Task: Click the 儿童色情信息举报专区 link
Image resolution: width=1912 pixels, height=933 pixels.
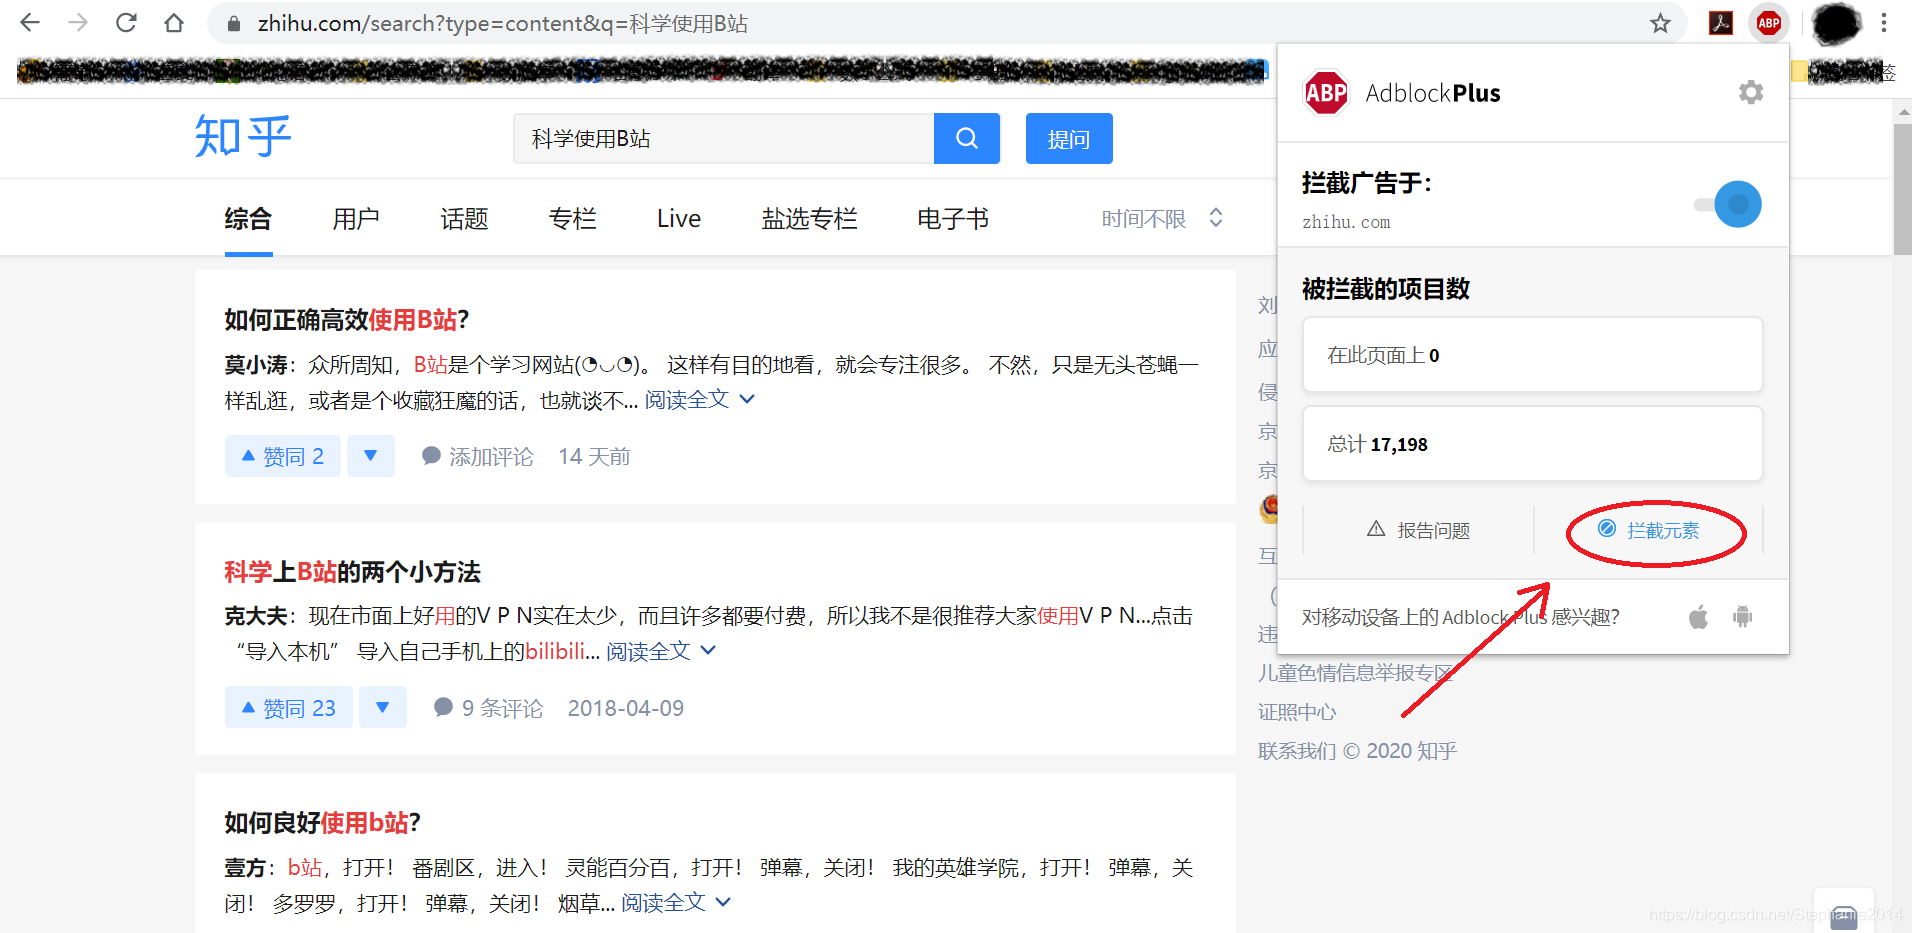Action: click(1356, 673)
